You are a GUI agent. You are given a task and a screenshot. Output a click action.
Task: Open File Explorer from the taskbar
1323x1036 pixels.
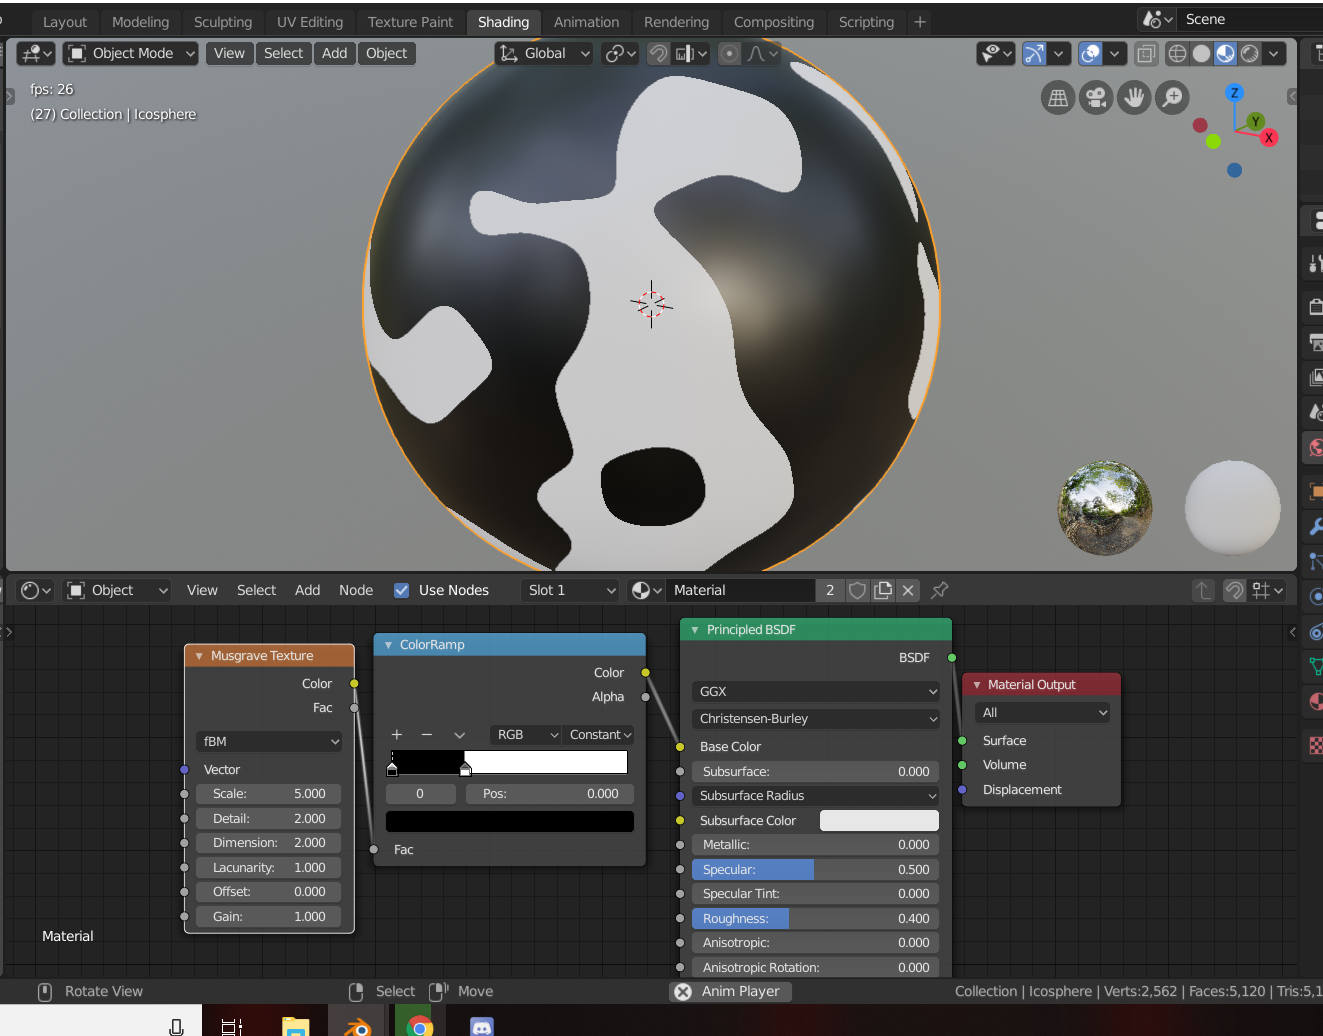click(x=295, y=1026)
